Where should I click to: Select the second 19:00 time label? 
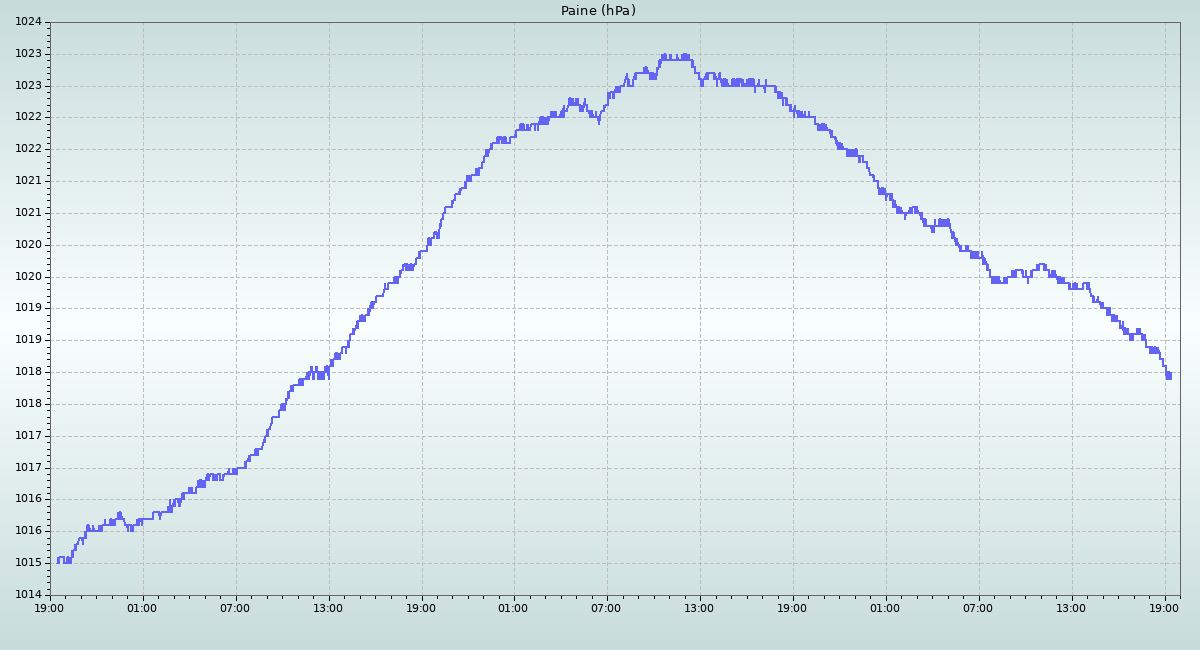tap(422, 607)
